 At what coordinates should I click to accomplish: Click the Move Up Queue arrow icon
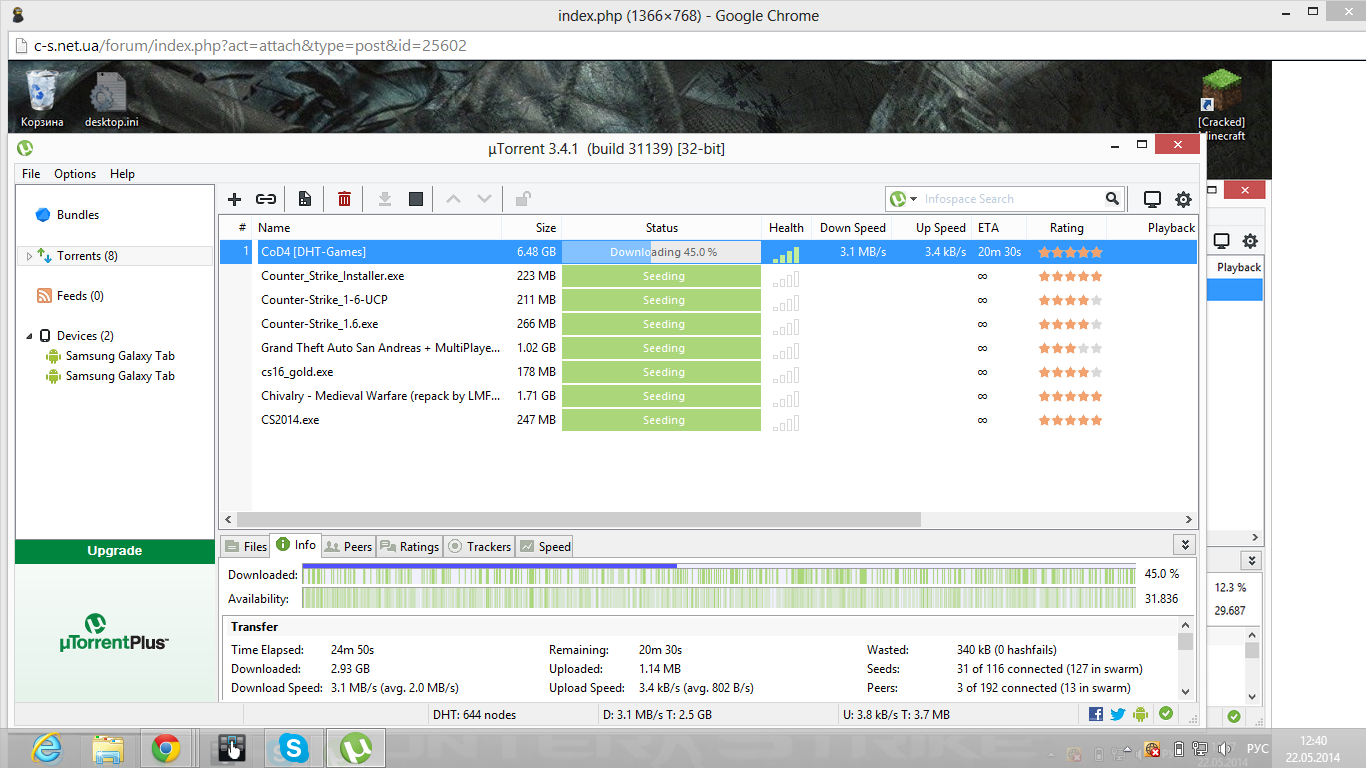click(x=453, y=199)
